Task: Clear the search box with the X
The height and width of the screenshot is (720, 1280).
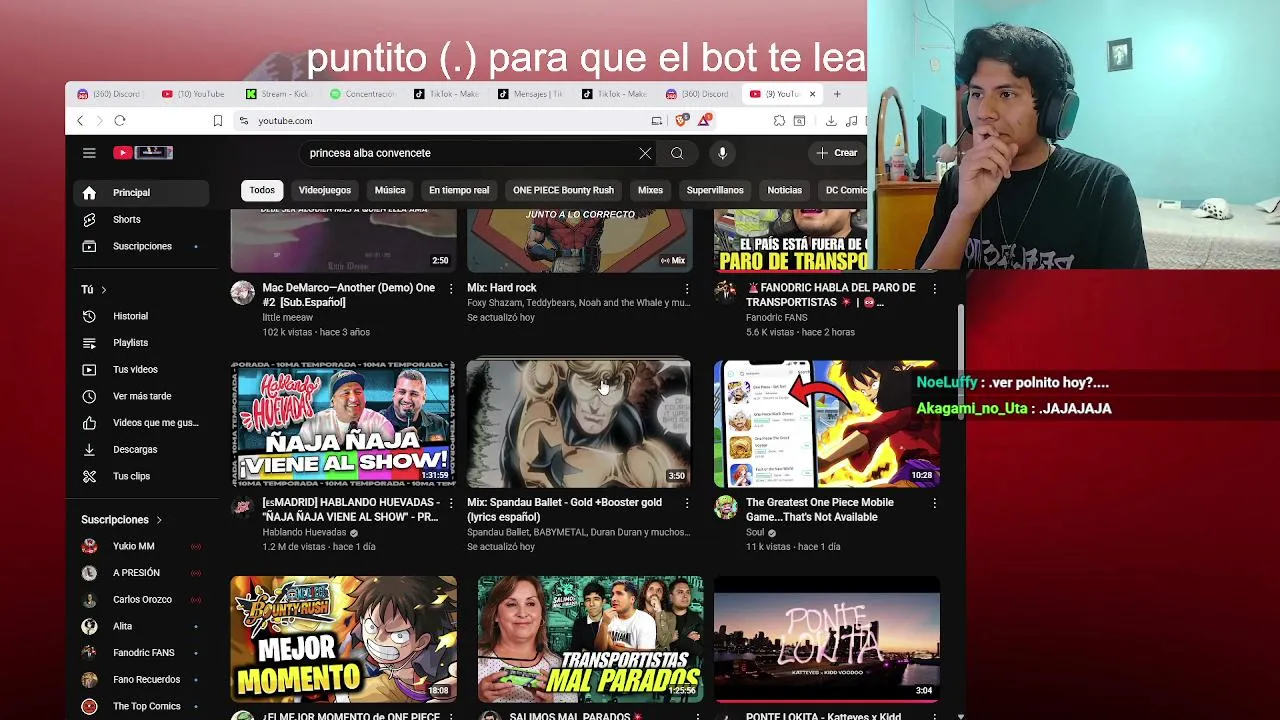Action: (x=645, y=153)
